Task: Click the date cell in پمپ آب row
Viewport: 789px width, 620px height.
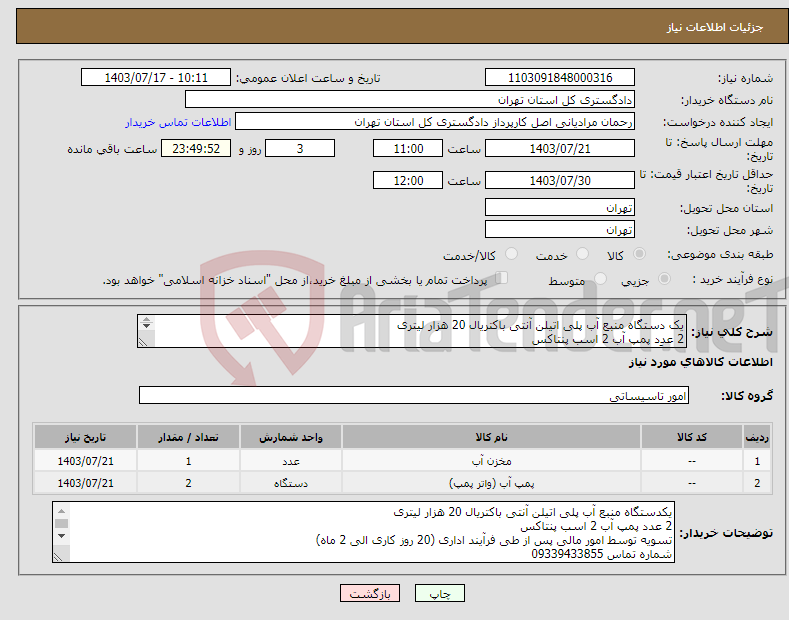Action: (x=86, y=483)
